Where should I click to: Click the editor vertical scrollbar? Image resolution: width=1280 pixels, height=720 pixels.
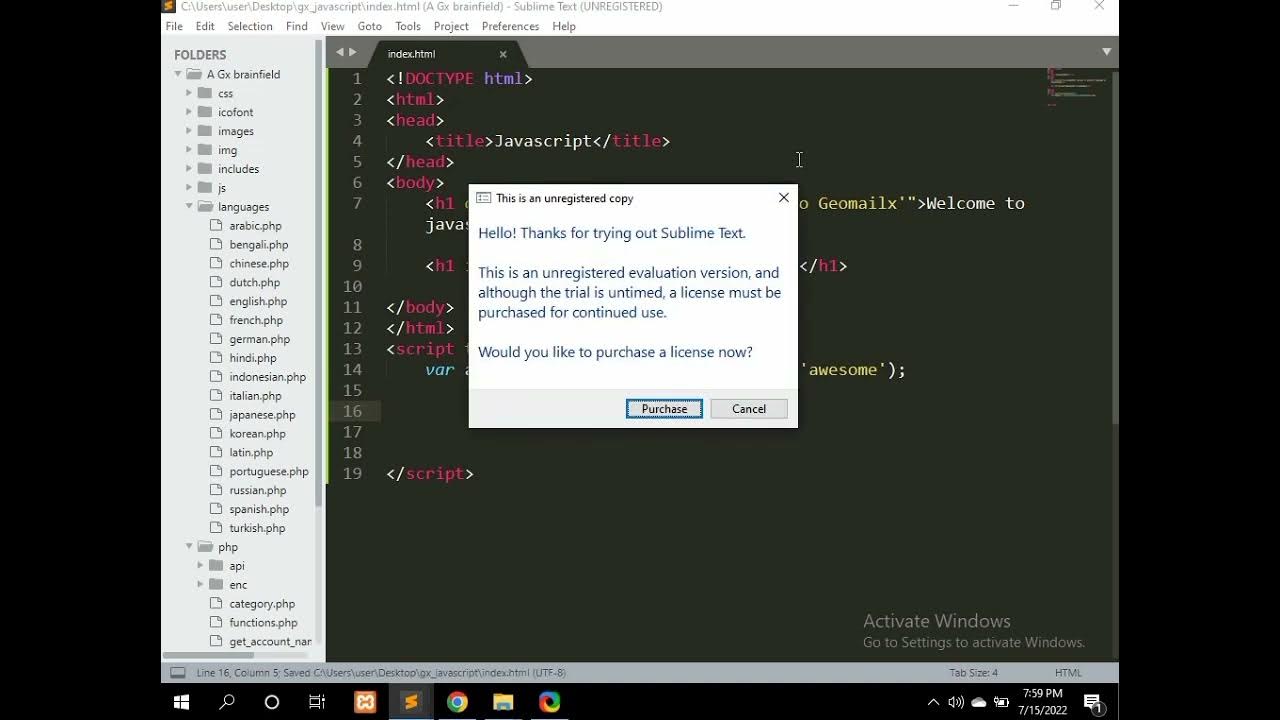click(x=1115, y=245)
